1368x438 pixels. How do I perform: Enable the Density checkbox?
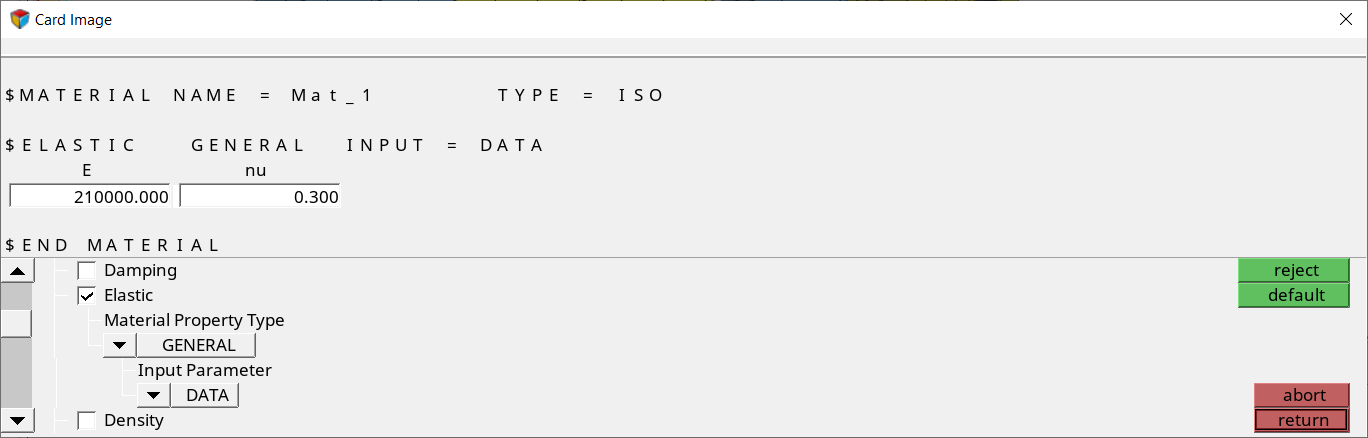click(87, 421)
